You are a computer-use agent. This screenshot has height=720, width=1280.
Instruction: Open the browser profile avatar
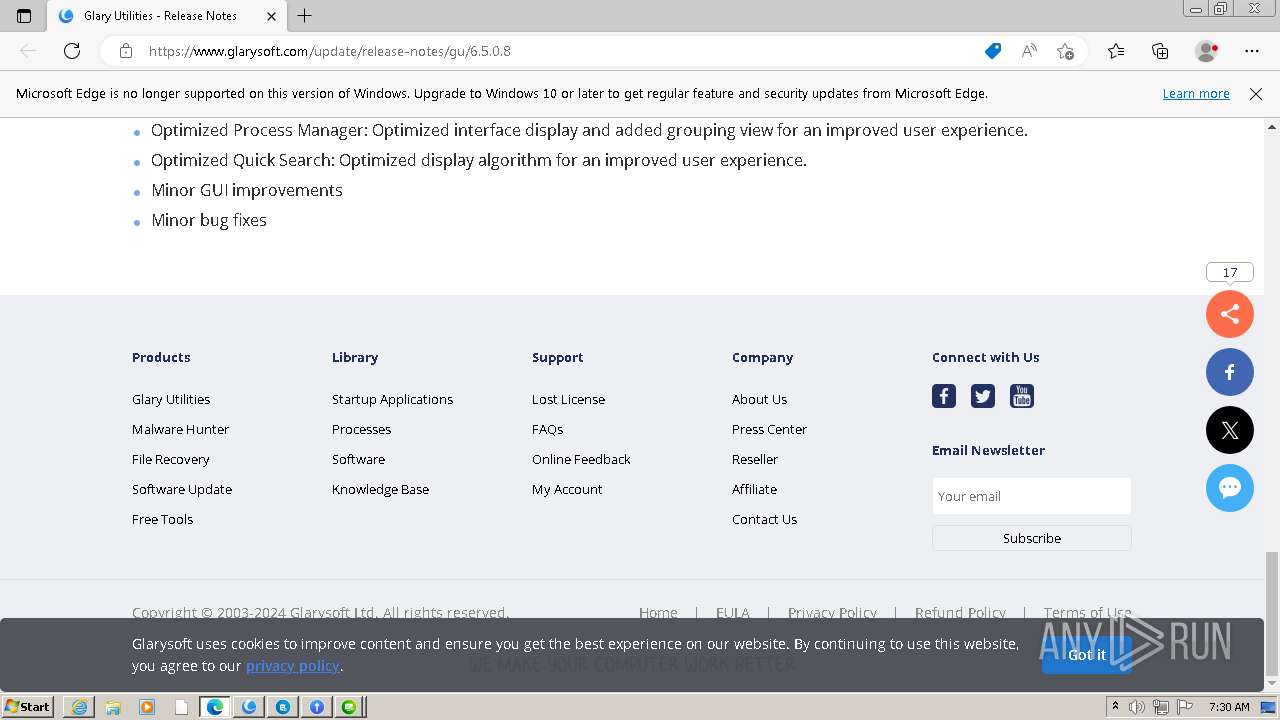click(x=1207, y=51)
